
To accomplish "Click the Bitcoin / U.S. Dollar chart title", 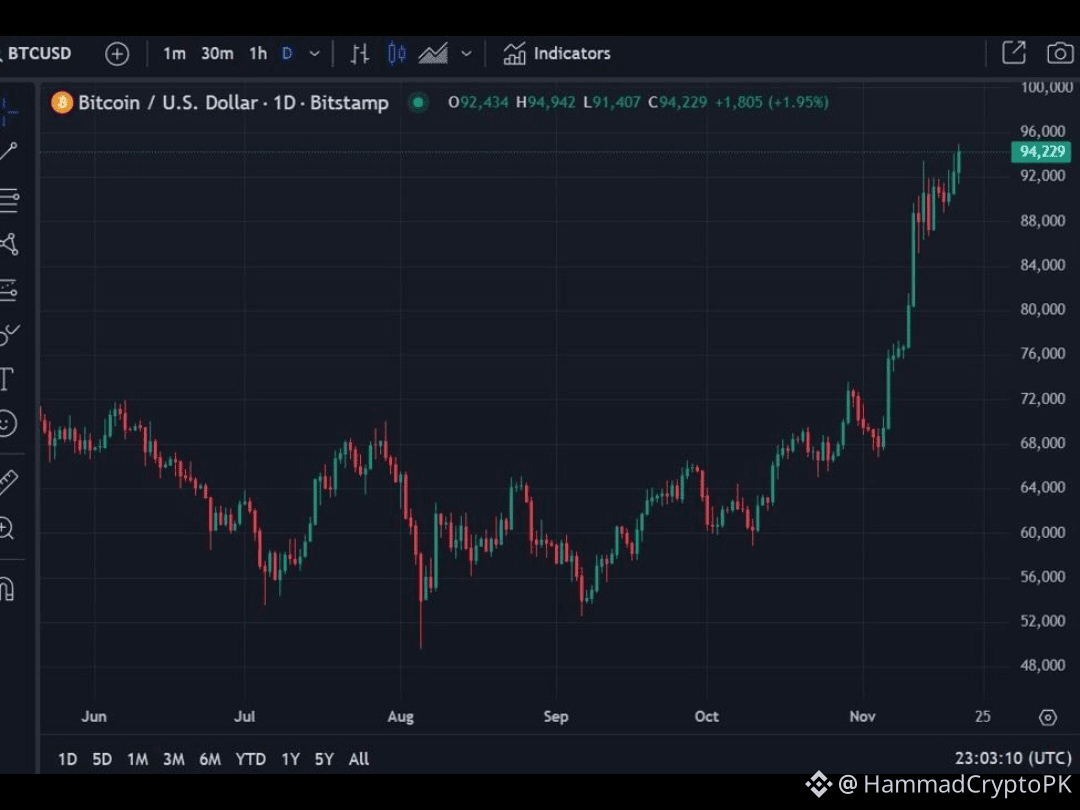I will coord(233,103).
